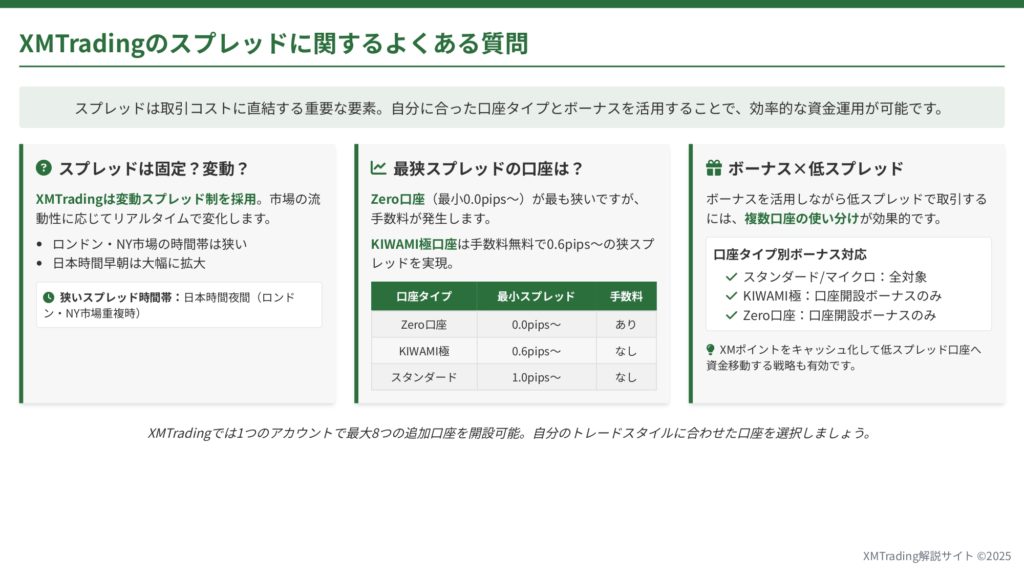Click the page title XMTradingのスプレッドに関するよくある質問

(274, 43)
